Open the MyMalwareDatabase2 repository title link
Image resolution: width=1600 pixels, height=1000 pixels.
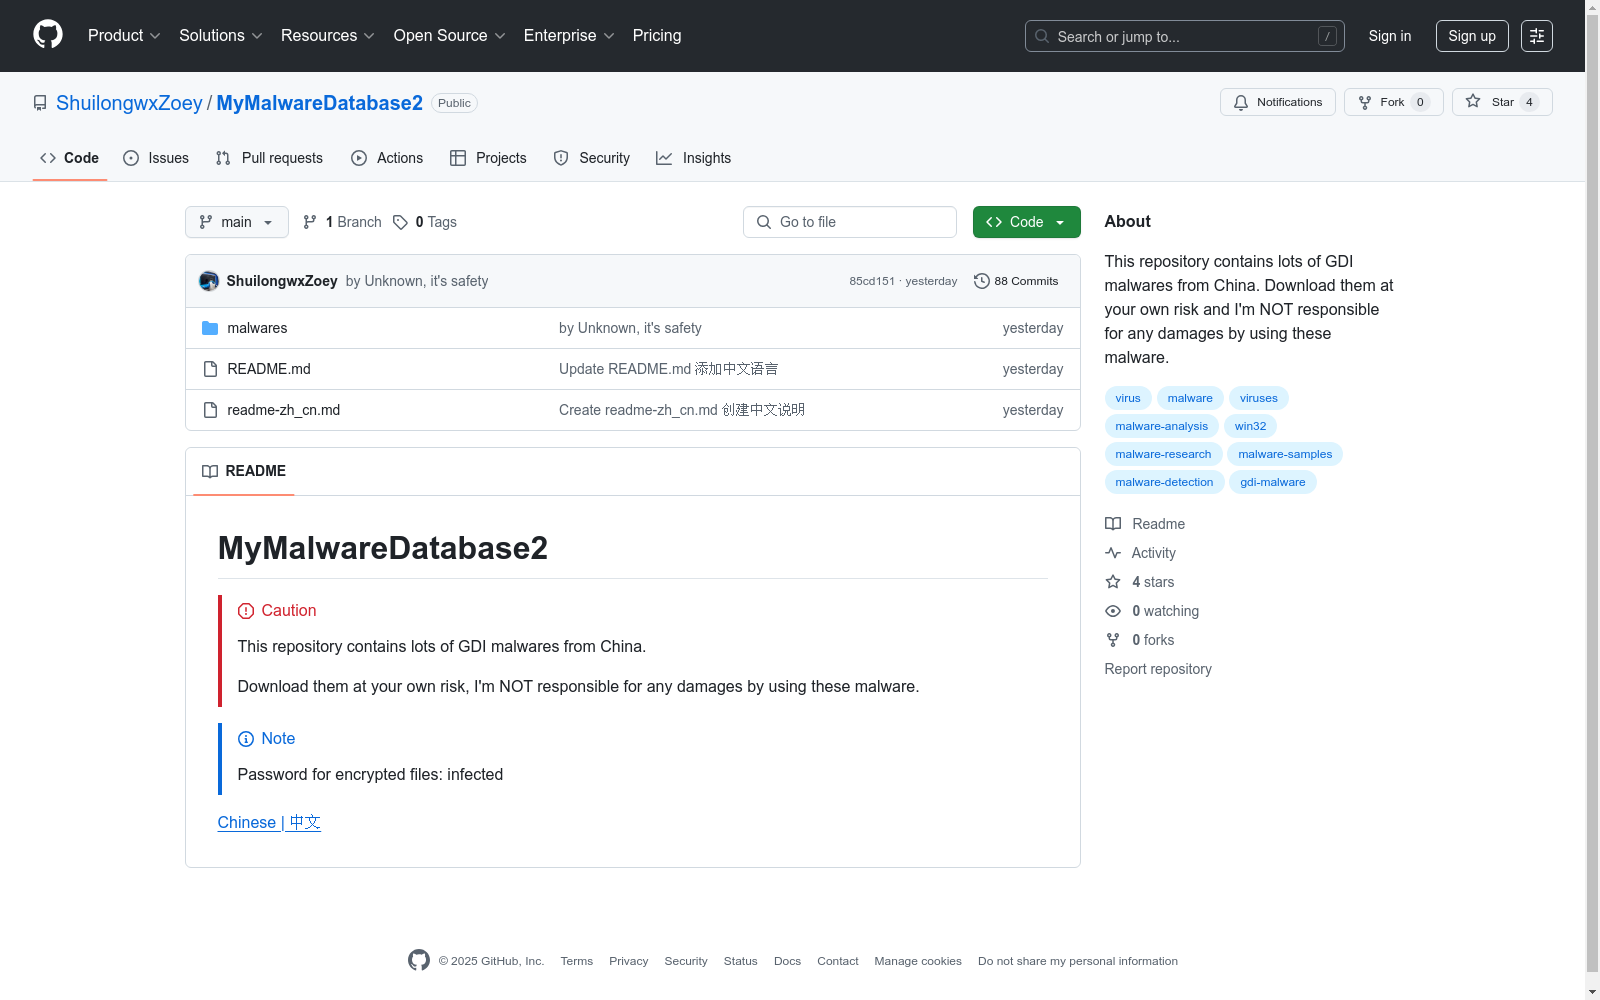320,103
